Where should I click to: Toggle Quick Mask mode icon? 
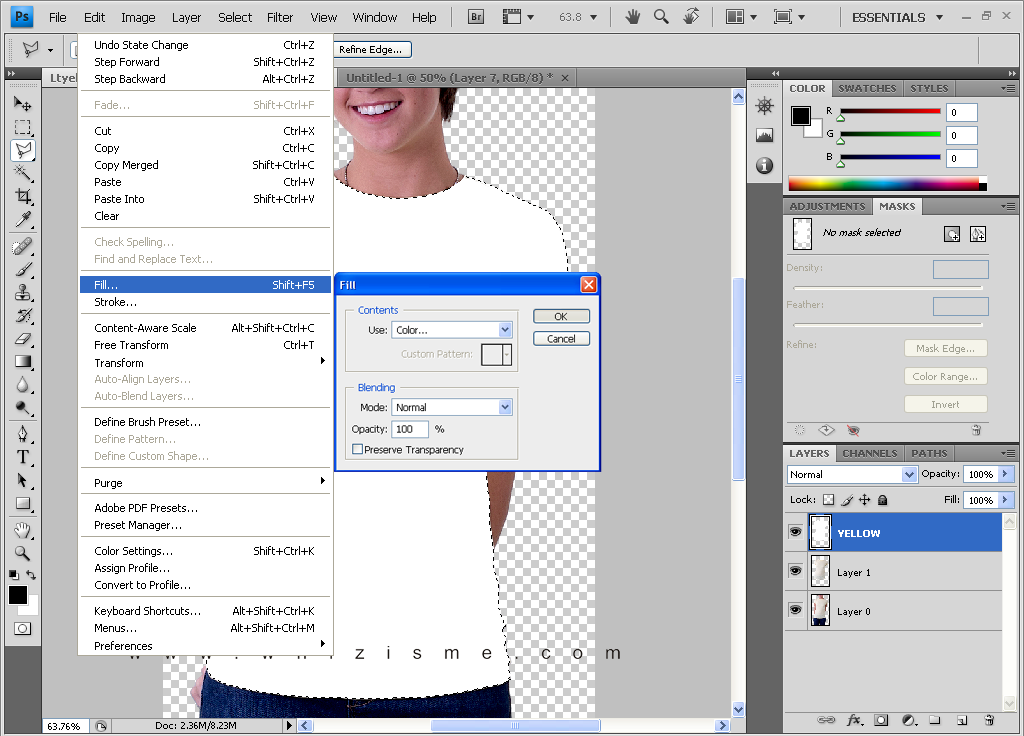coord(22,628)
